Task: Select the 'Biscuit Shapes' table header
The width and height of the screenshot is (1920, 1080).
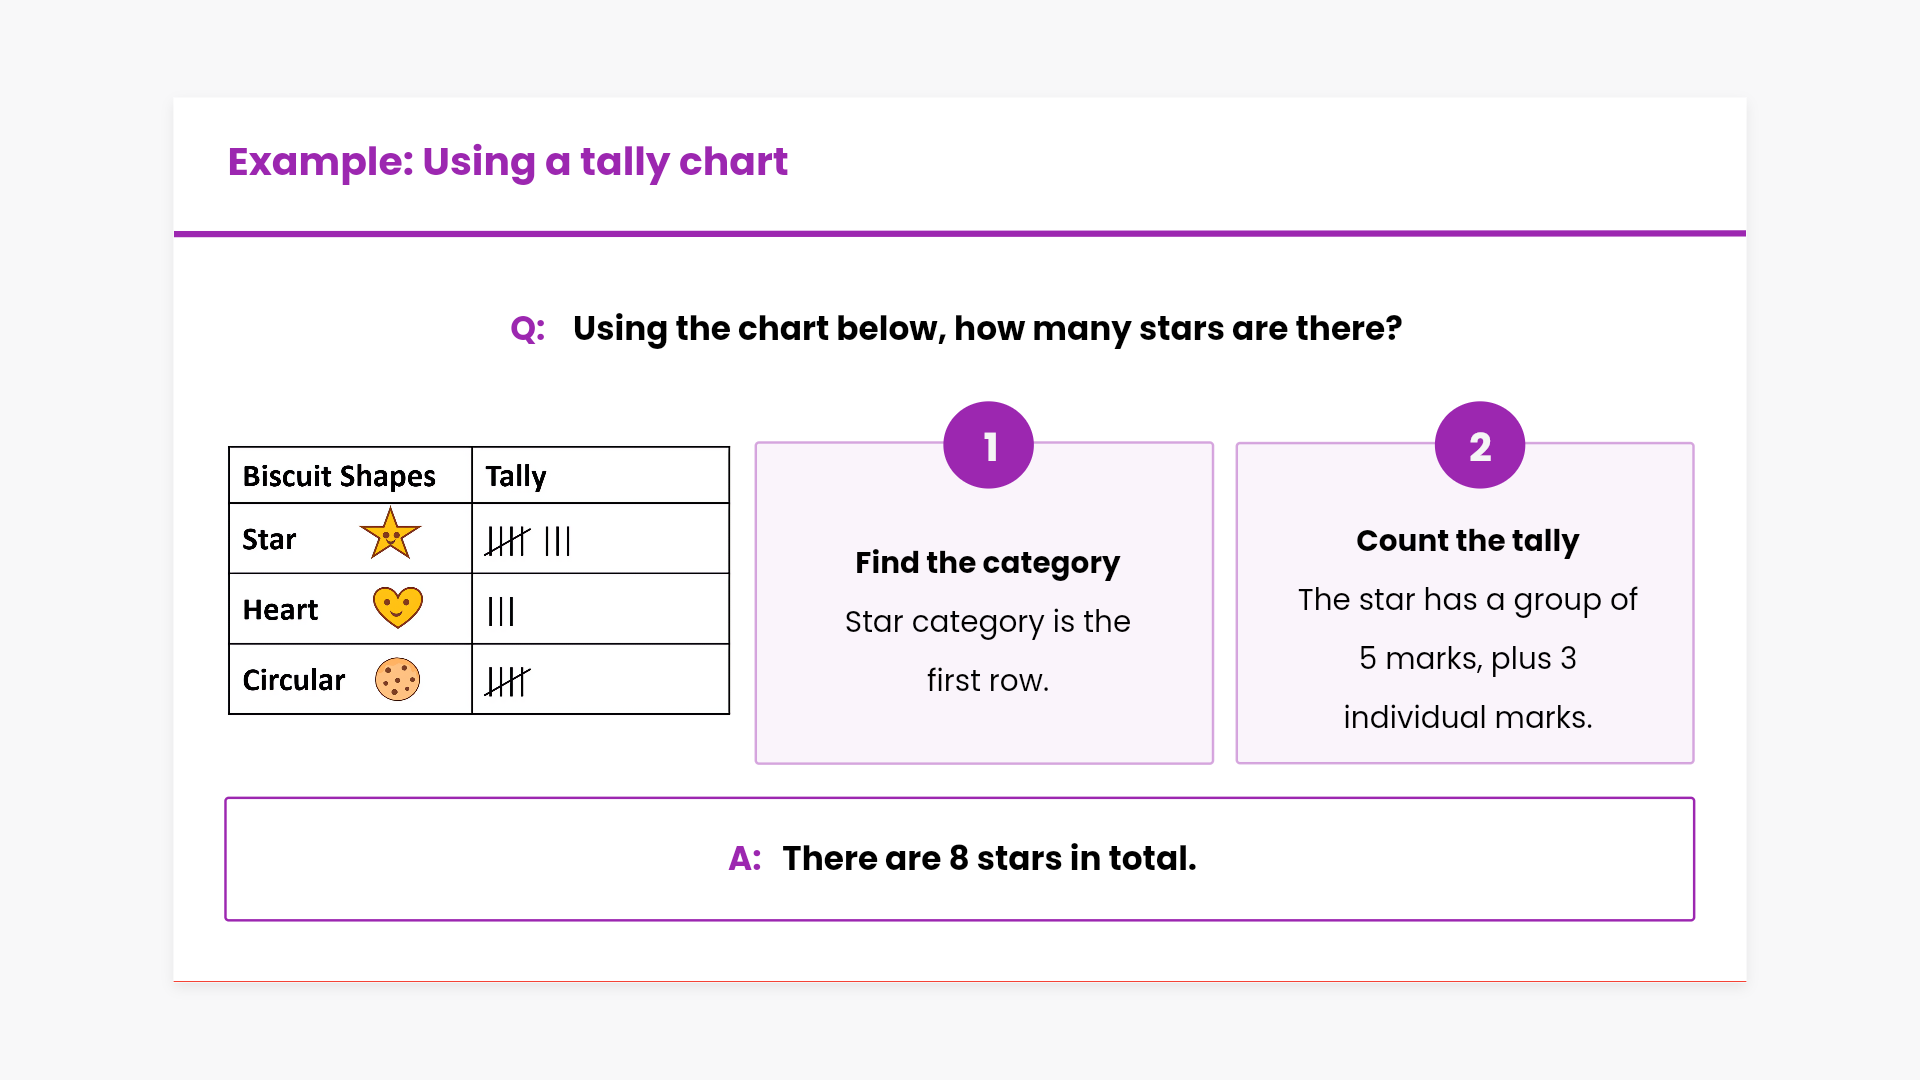Action: click(x=339, y=476)
